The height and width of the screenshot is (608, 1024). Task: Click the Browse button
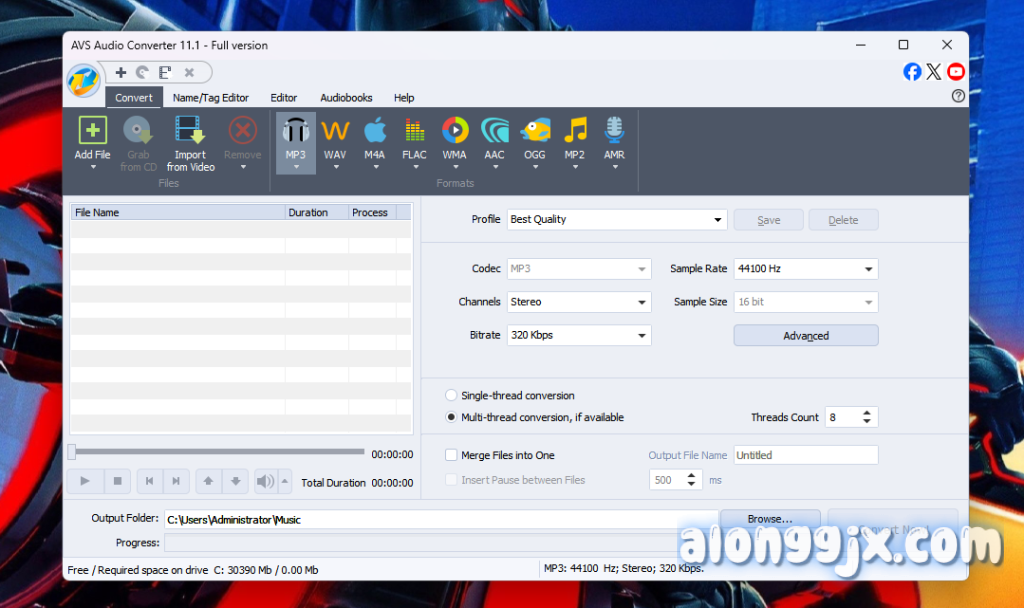pos(769,519)
